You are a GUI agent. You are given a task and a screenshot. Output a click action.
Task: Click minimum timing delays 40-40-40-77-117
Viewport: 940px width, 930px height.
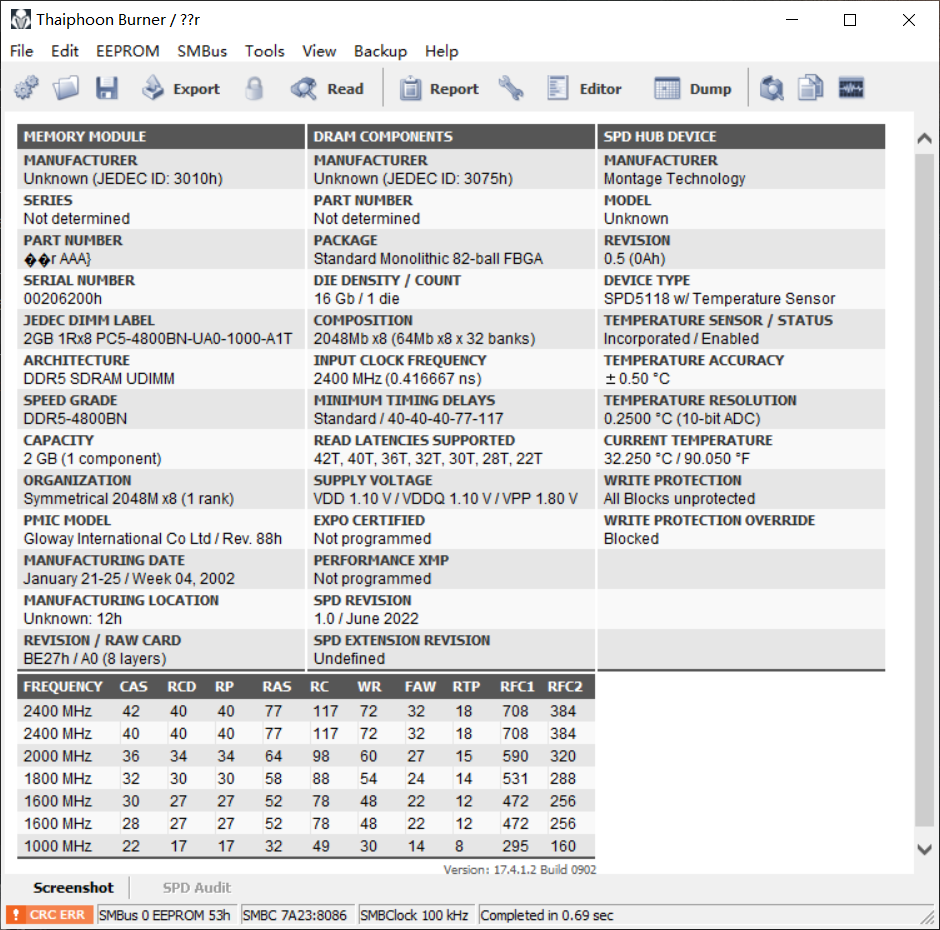click(408, 419)
